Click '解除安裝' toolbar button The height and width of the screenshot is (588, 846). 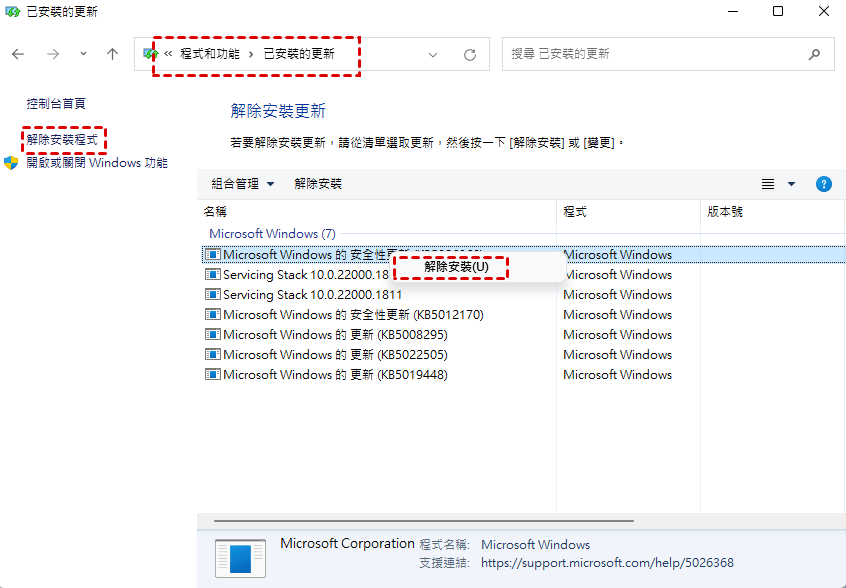[318, 184]
